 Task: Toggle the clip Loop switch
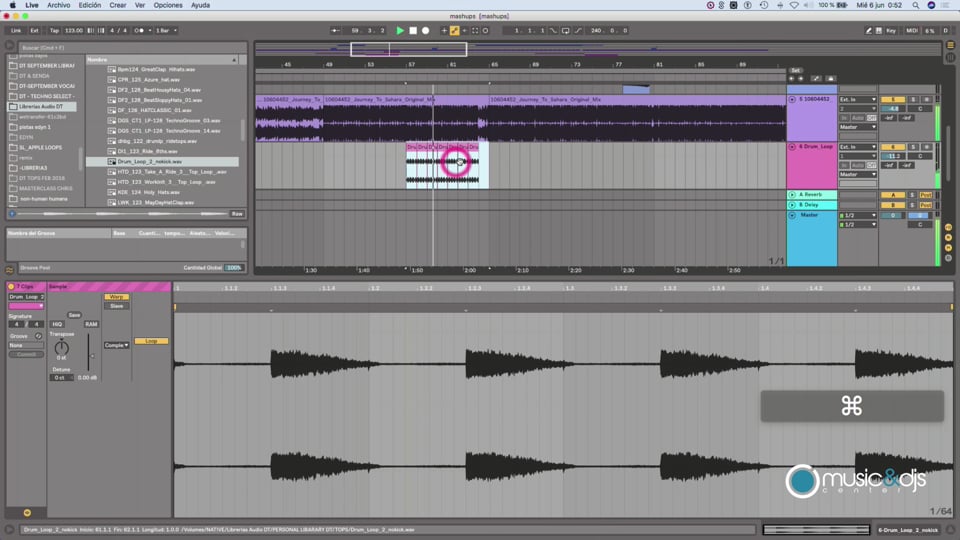click(151, 341)
